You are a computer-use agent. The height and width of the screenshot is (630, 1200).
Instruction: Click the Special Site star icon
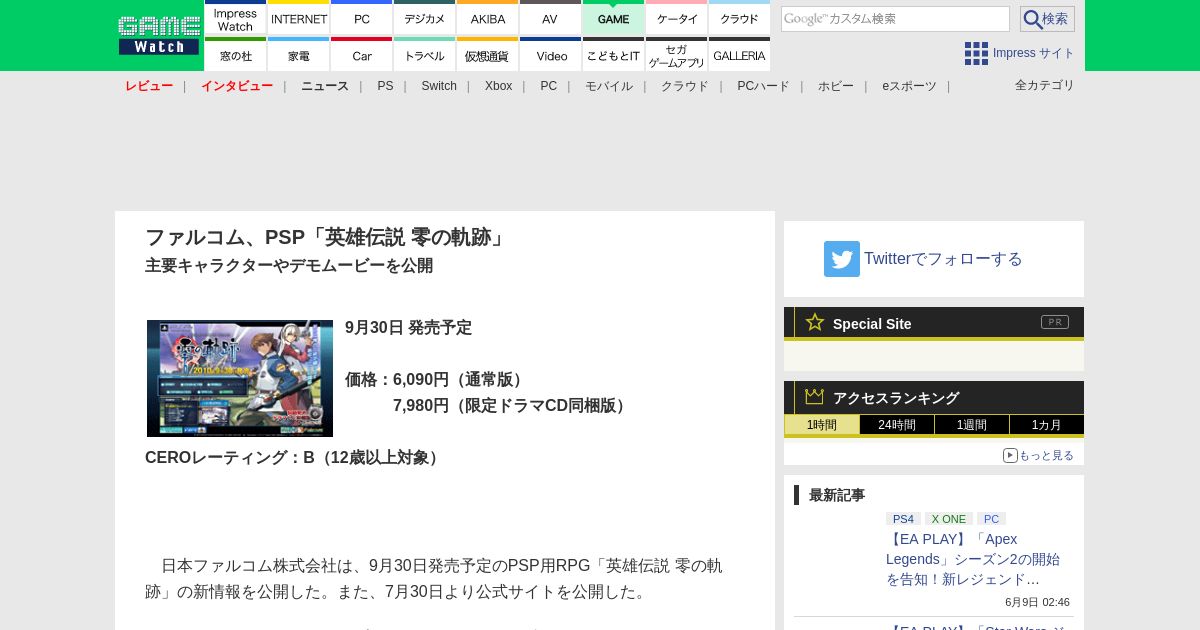(x=815, y=322)
